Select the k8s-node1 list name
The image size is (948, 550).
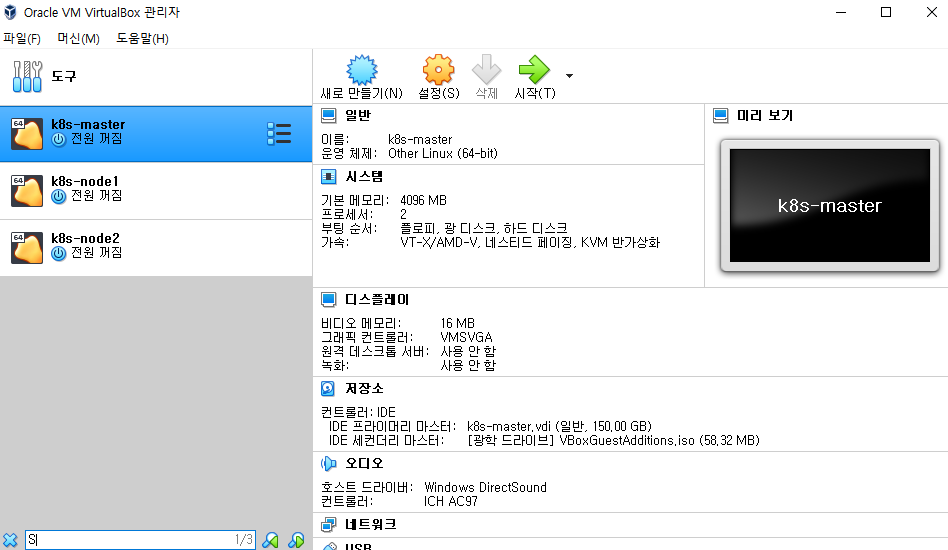pyautogui.click(x=85, y=181)
